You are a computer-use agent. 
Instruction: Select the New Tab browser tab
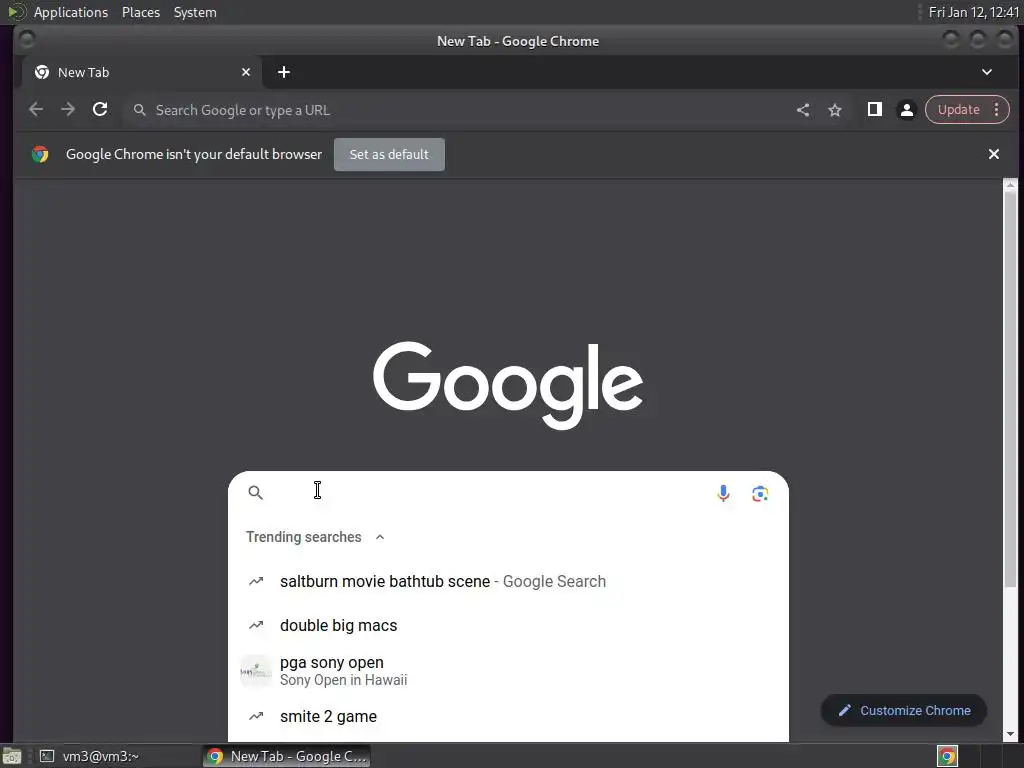[x=142, y=72]
